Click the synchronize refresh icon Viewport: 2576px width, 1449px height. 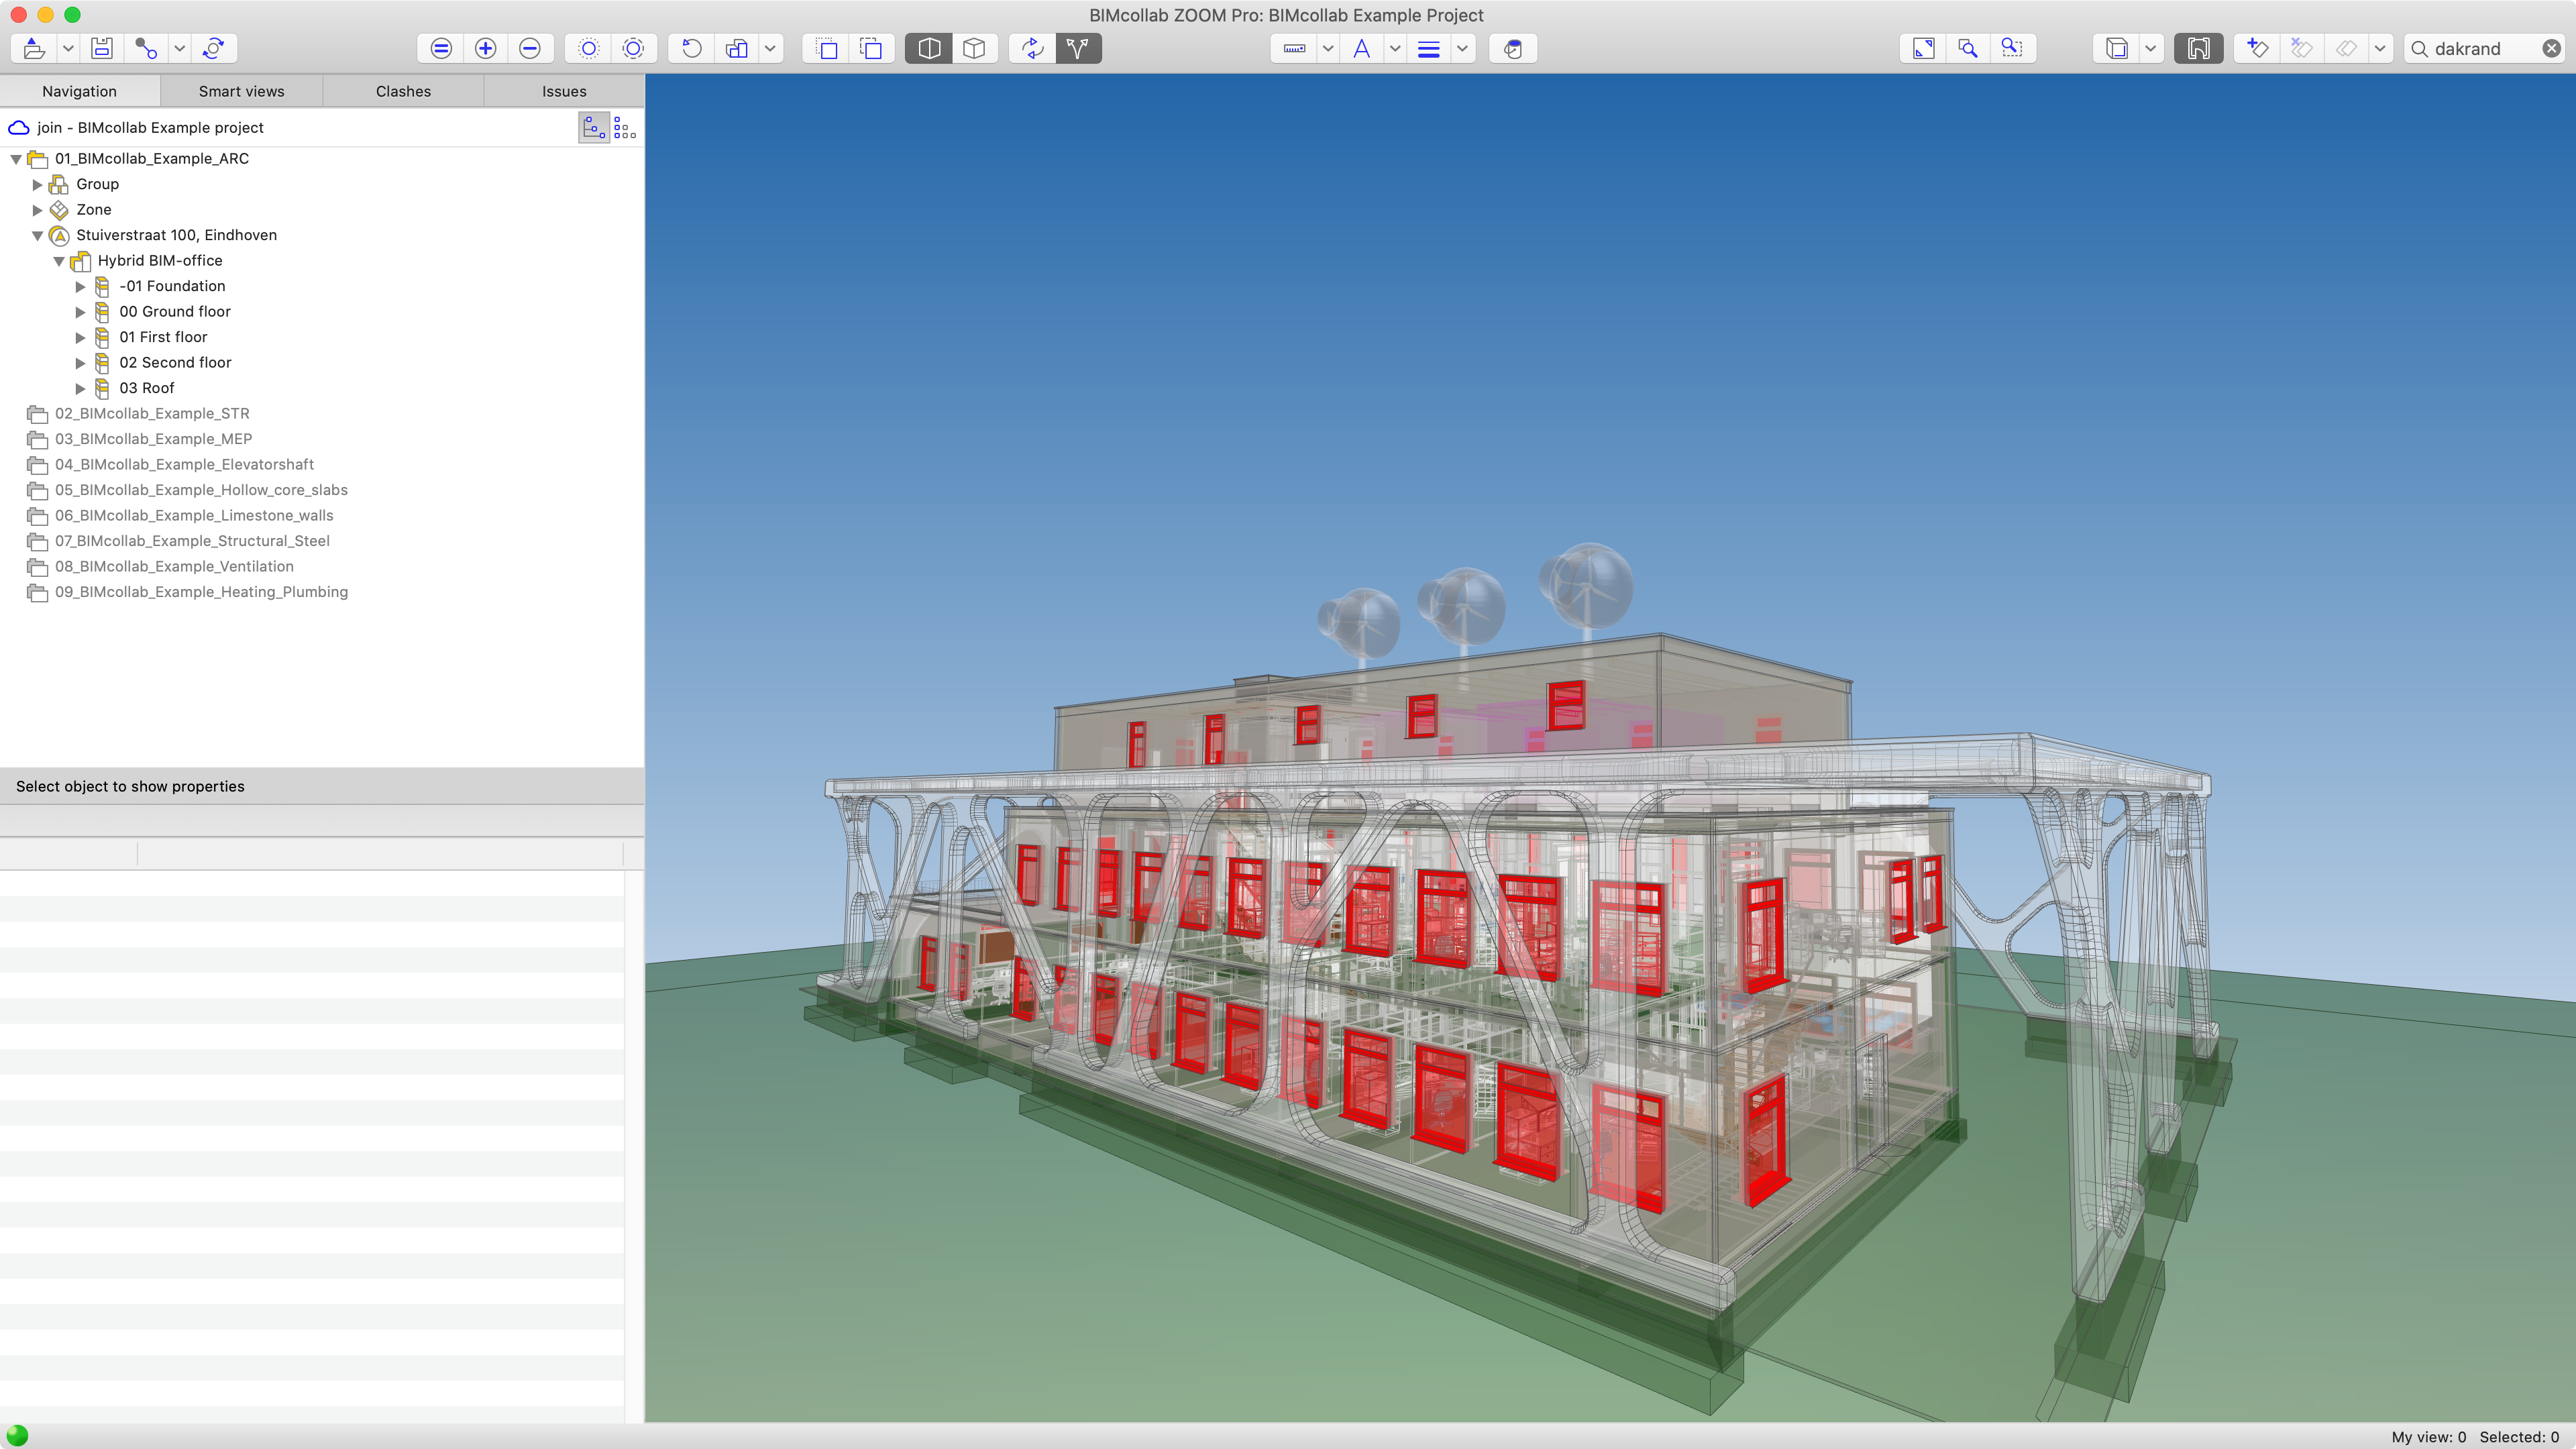click(213, 48)
